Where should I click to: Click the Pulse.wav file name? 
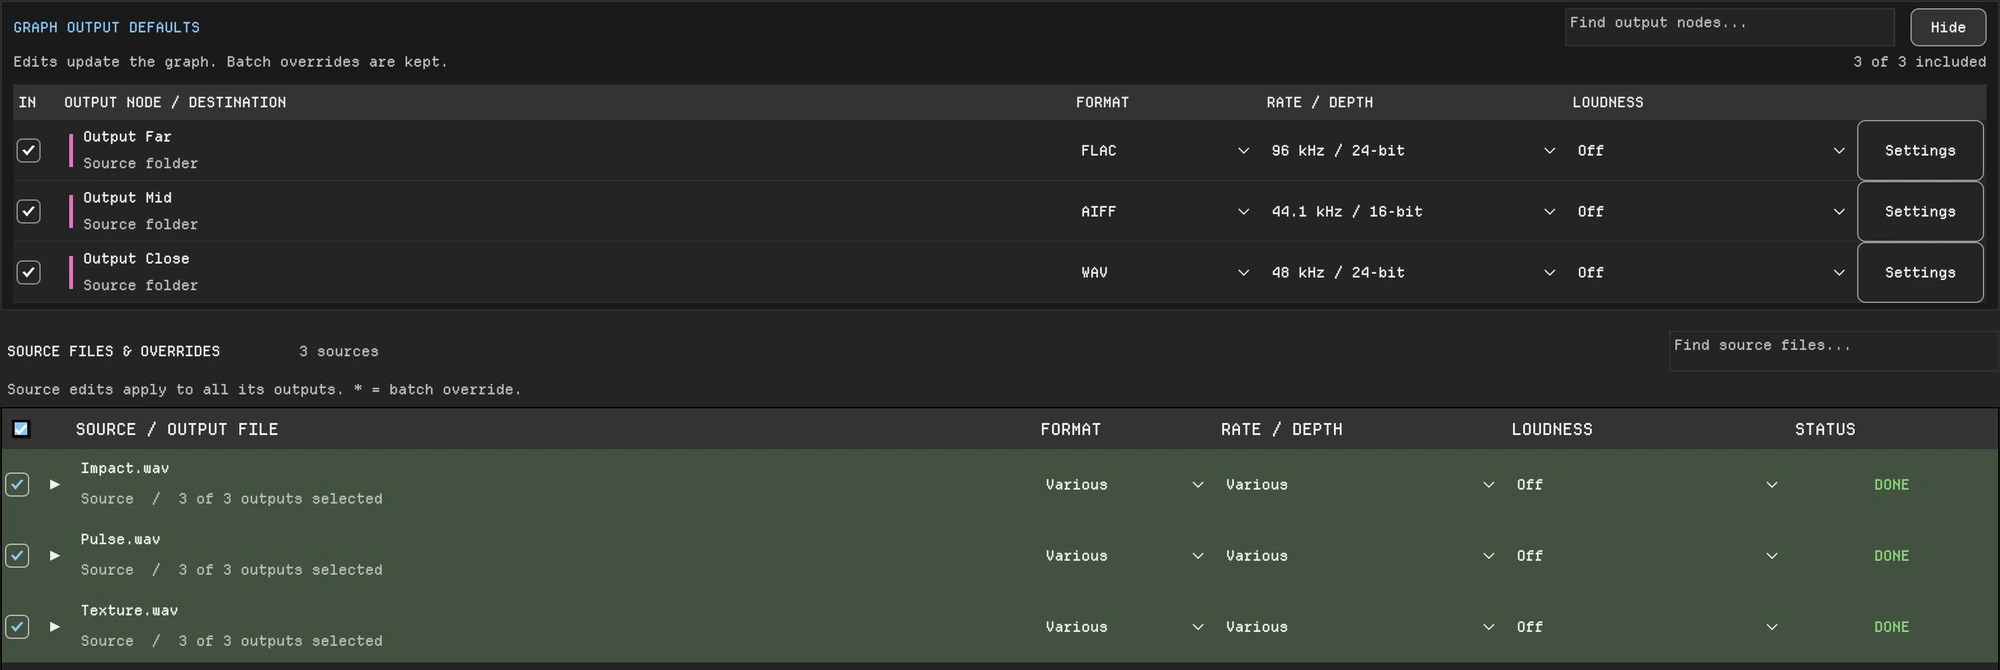[120, 539]
